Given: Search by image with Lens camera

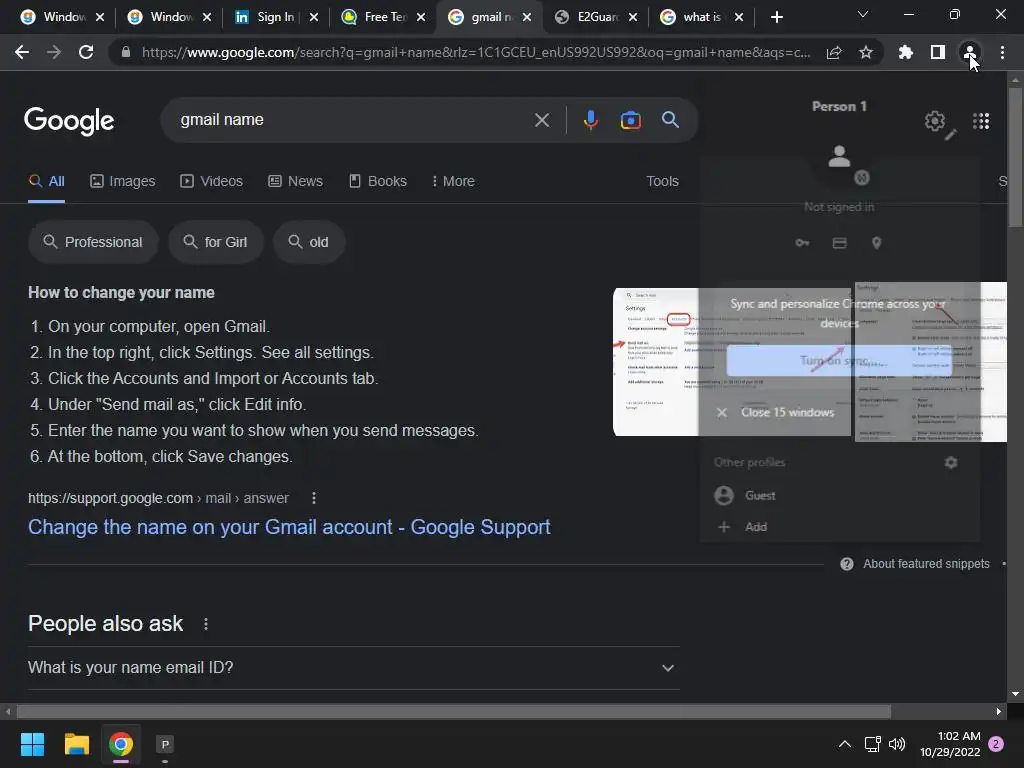Looking at the screenshot, I should coord(630,120).
